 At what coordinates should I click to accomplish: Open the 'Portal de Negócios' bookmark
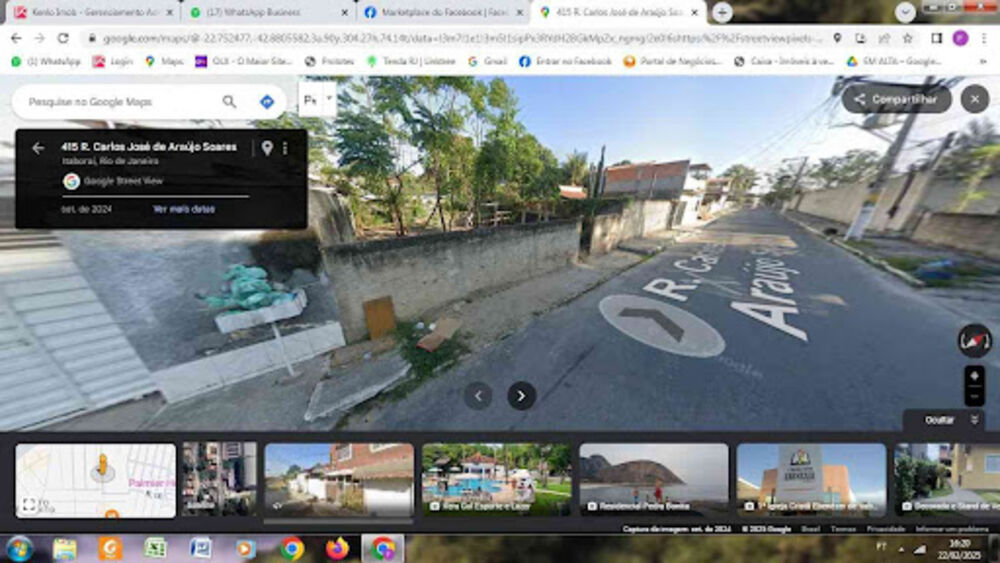click(x=673, y=61)
